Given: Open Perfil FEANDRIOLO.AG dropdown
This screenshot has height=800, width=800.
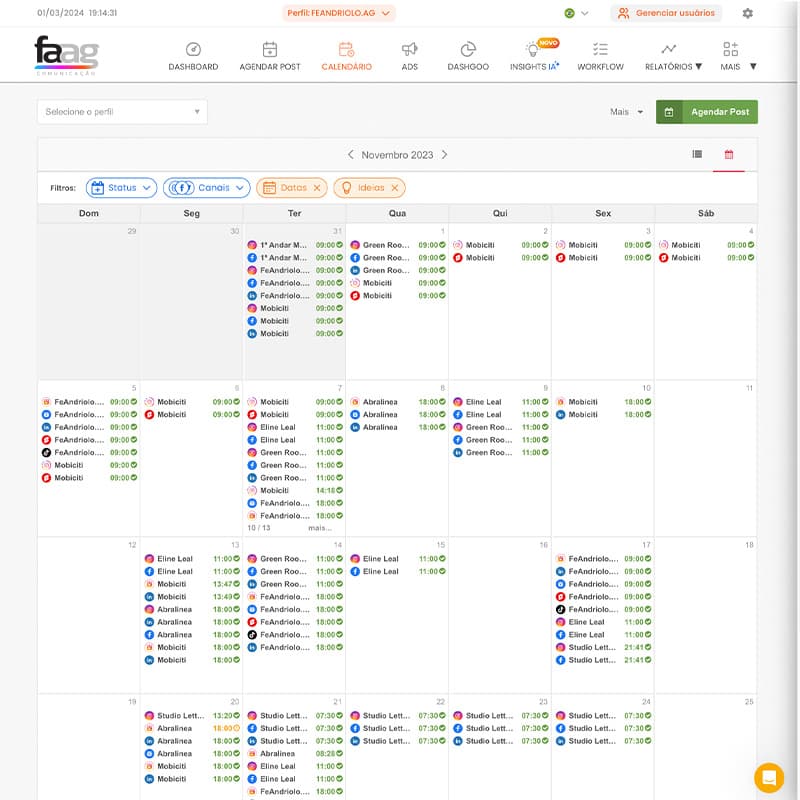Looking at the screenshot, I should 339,13.
